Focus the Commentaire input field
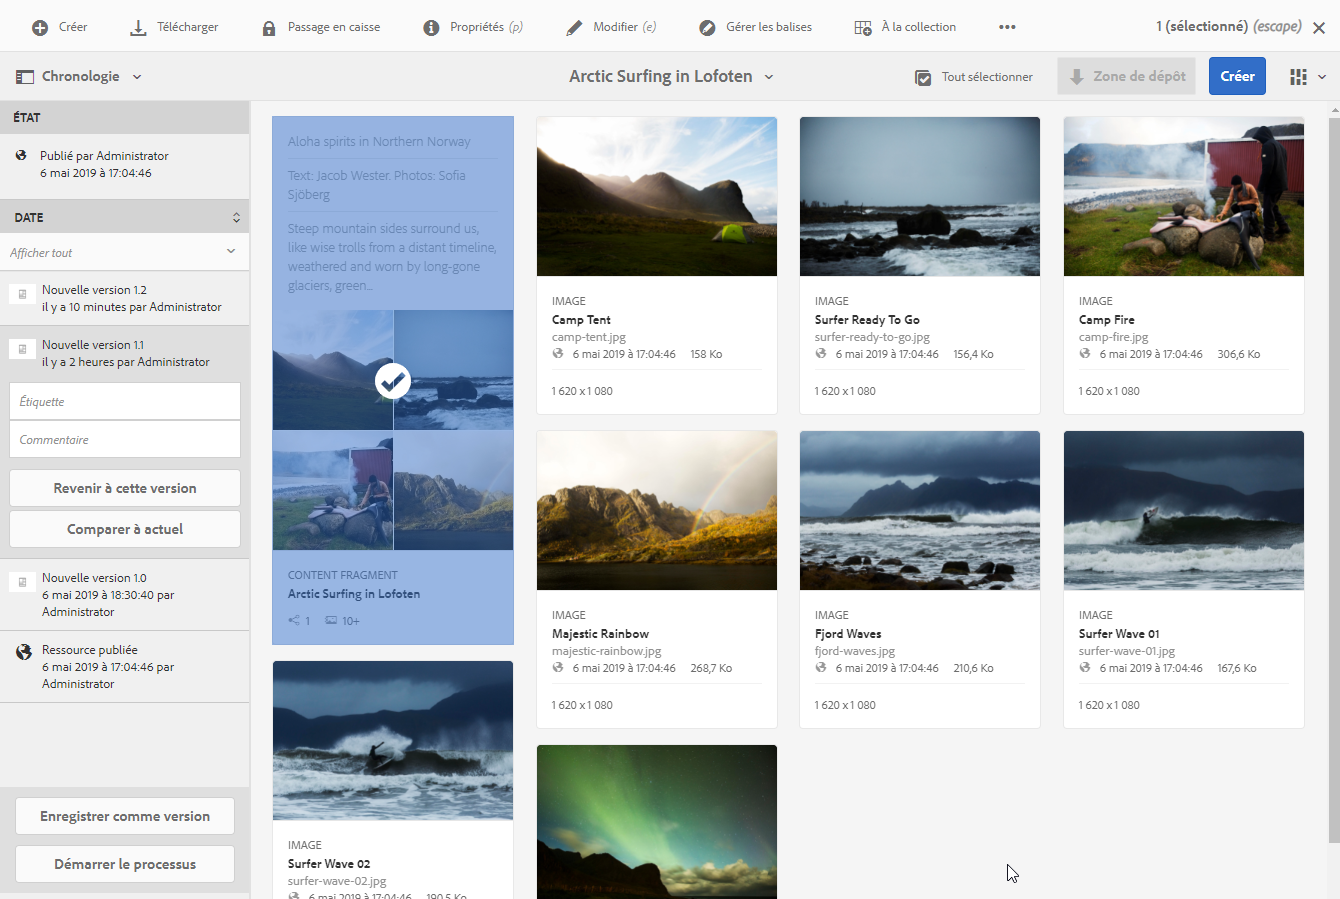This screenshot has width=1340, height=899. 125,439
